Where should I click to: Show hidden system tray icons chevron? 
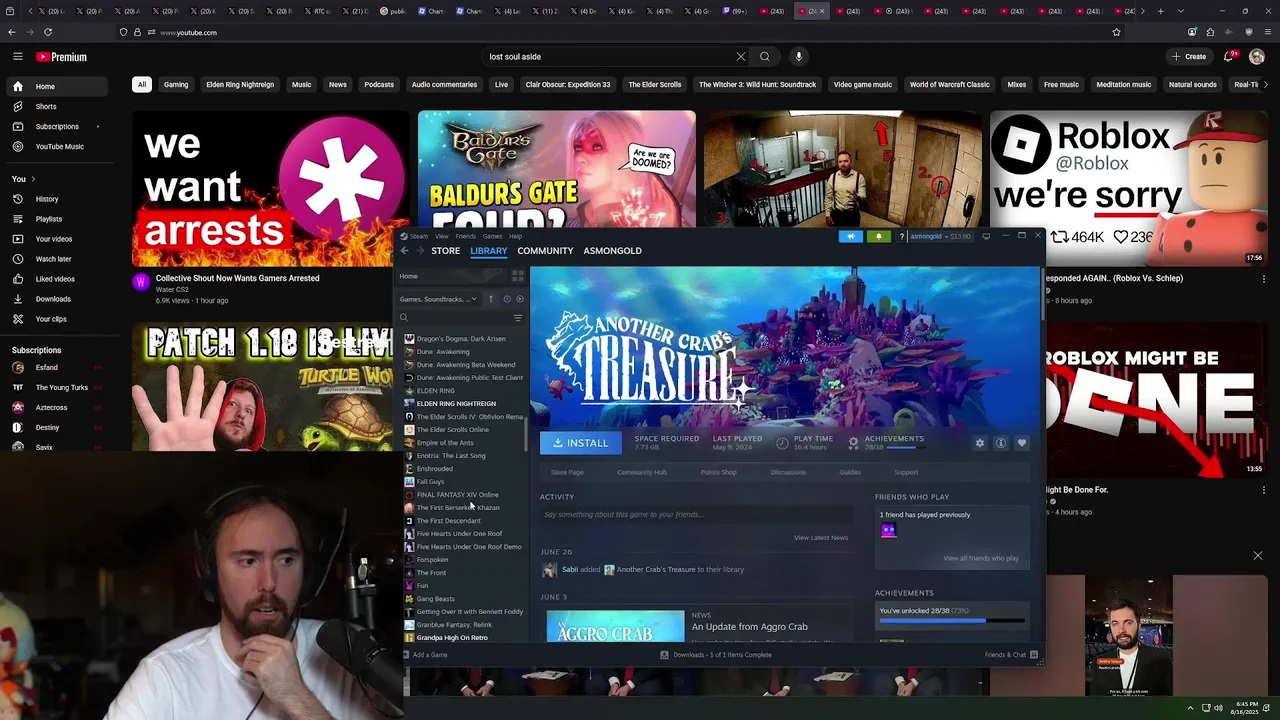pyautogui.click(x=1190, y=708)
